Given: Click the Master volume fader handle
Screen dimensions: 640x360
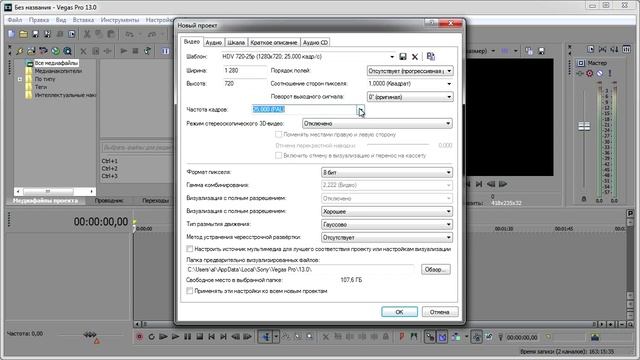Looking at the screenshot, I should [584, 127].
